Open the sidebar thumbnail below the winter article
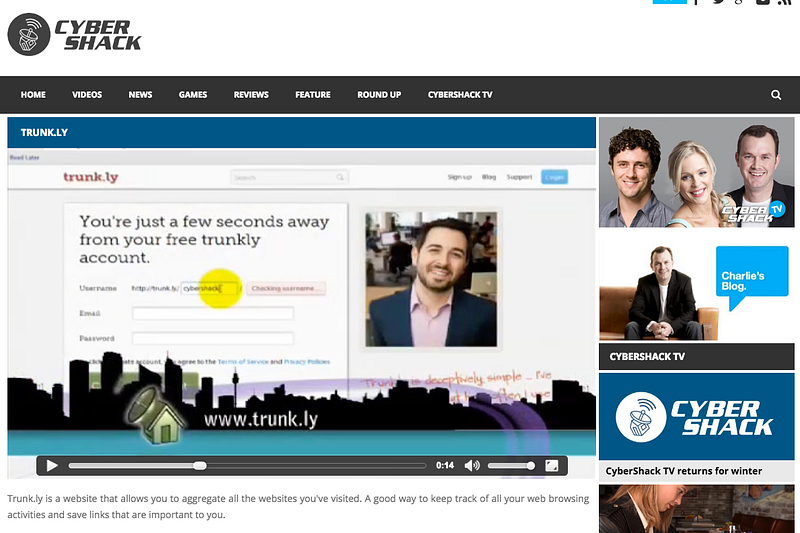 coord(696,509)
